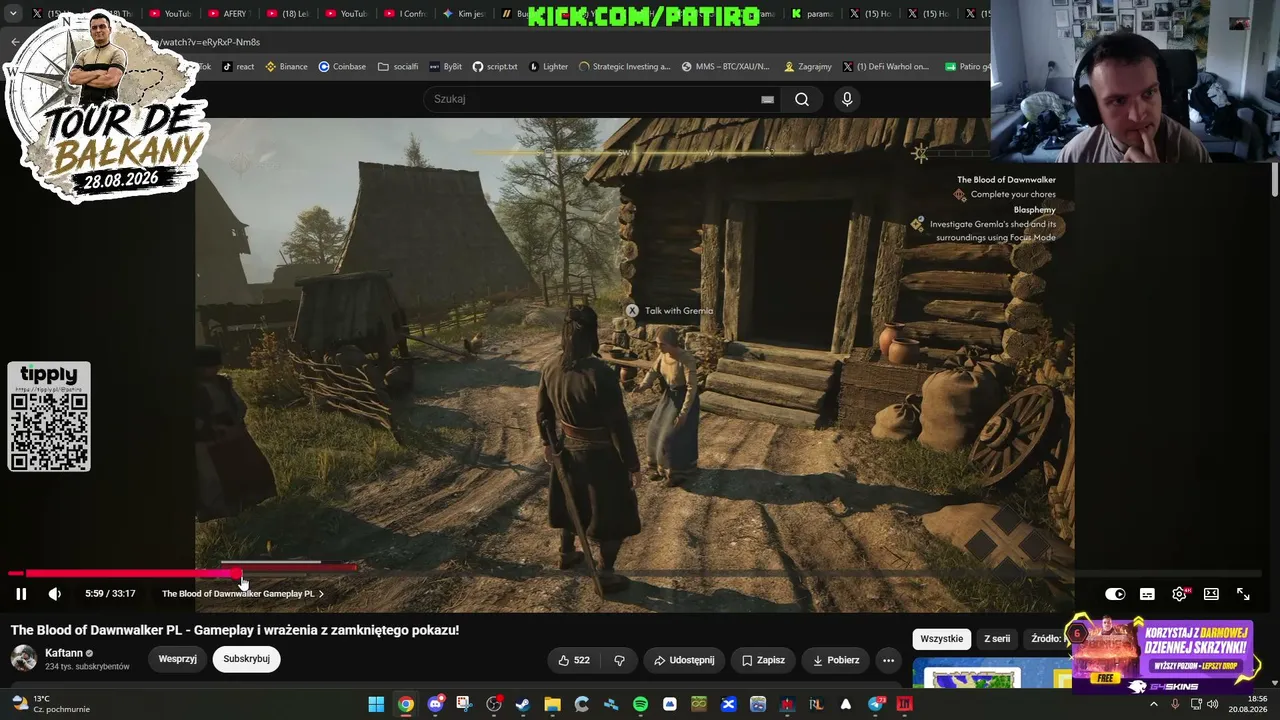Open the player settings gear
The image size is (1280, 720).
[1180, 594]
